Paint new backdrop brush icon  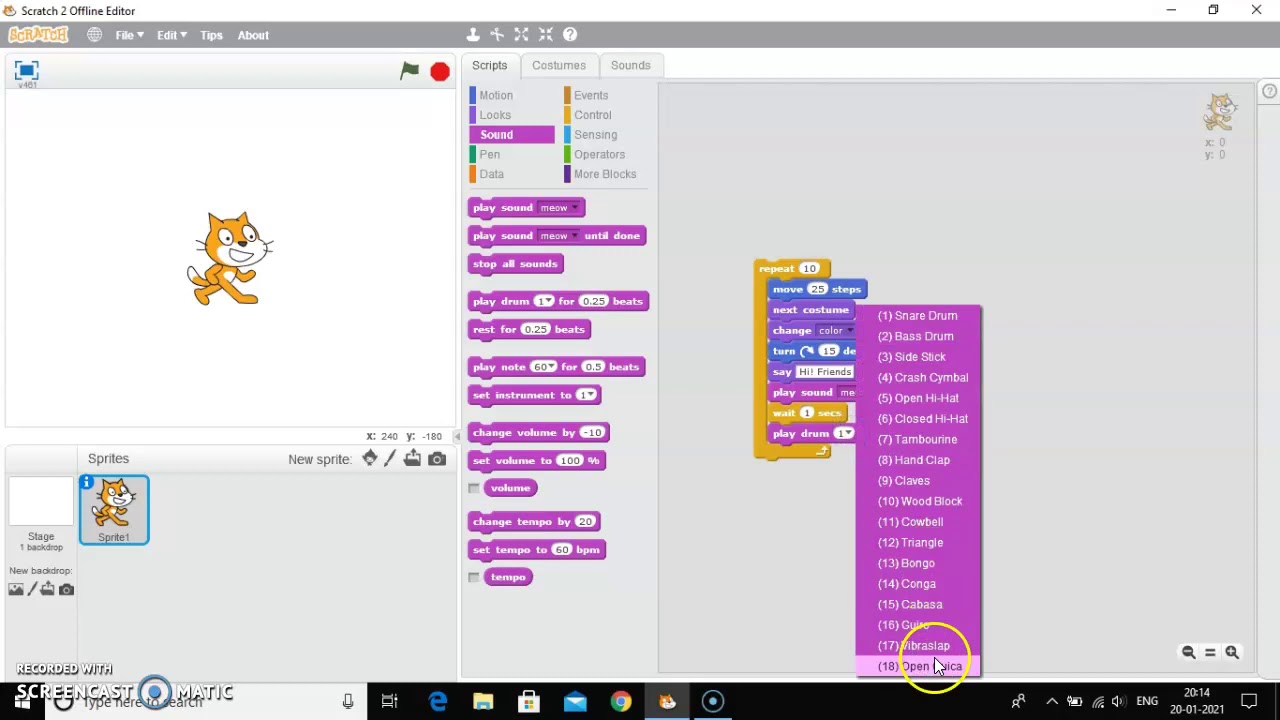pyautogui.click(x=32, y=589)
